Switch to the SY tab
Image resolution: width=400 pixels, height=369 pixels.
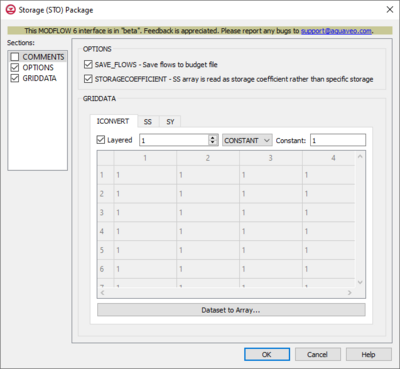click(170, 122)
